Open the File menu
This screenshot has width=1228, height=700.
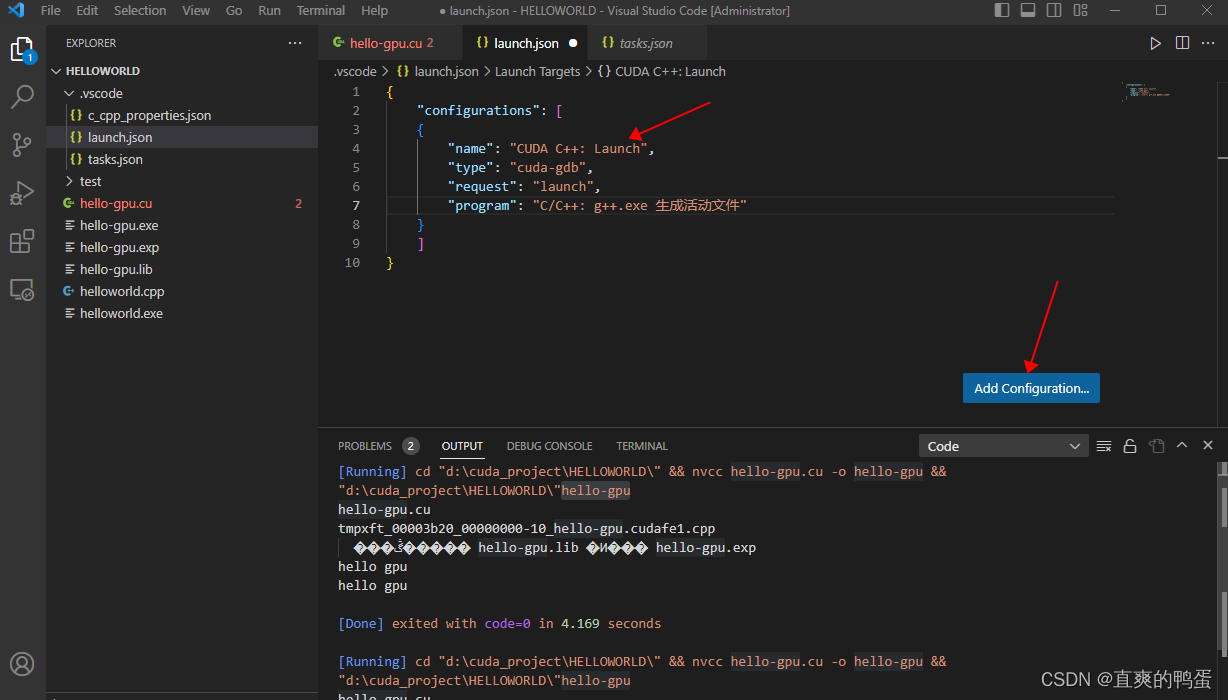coord(51,10)
